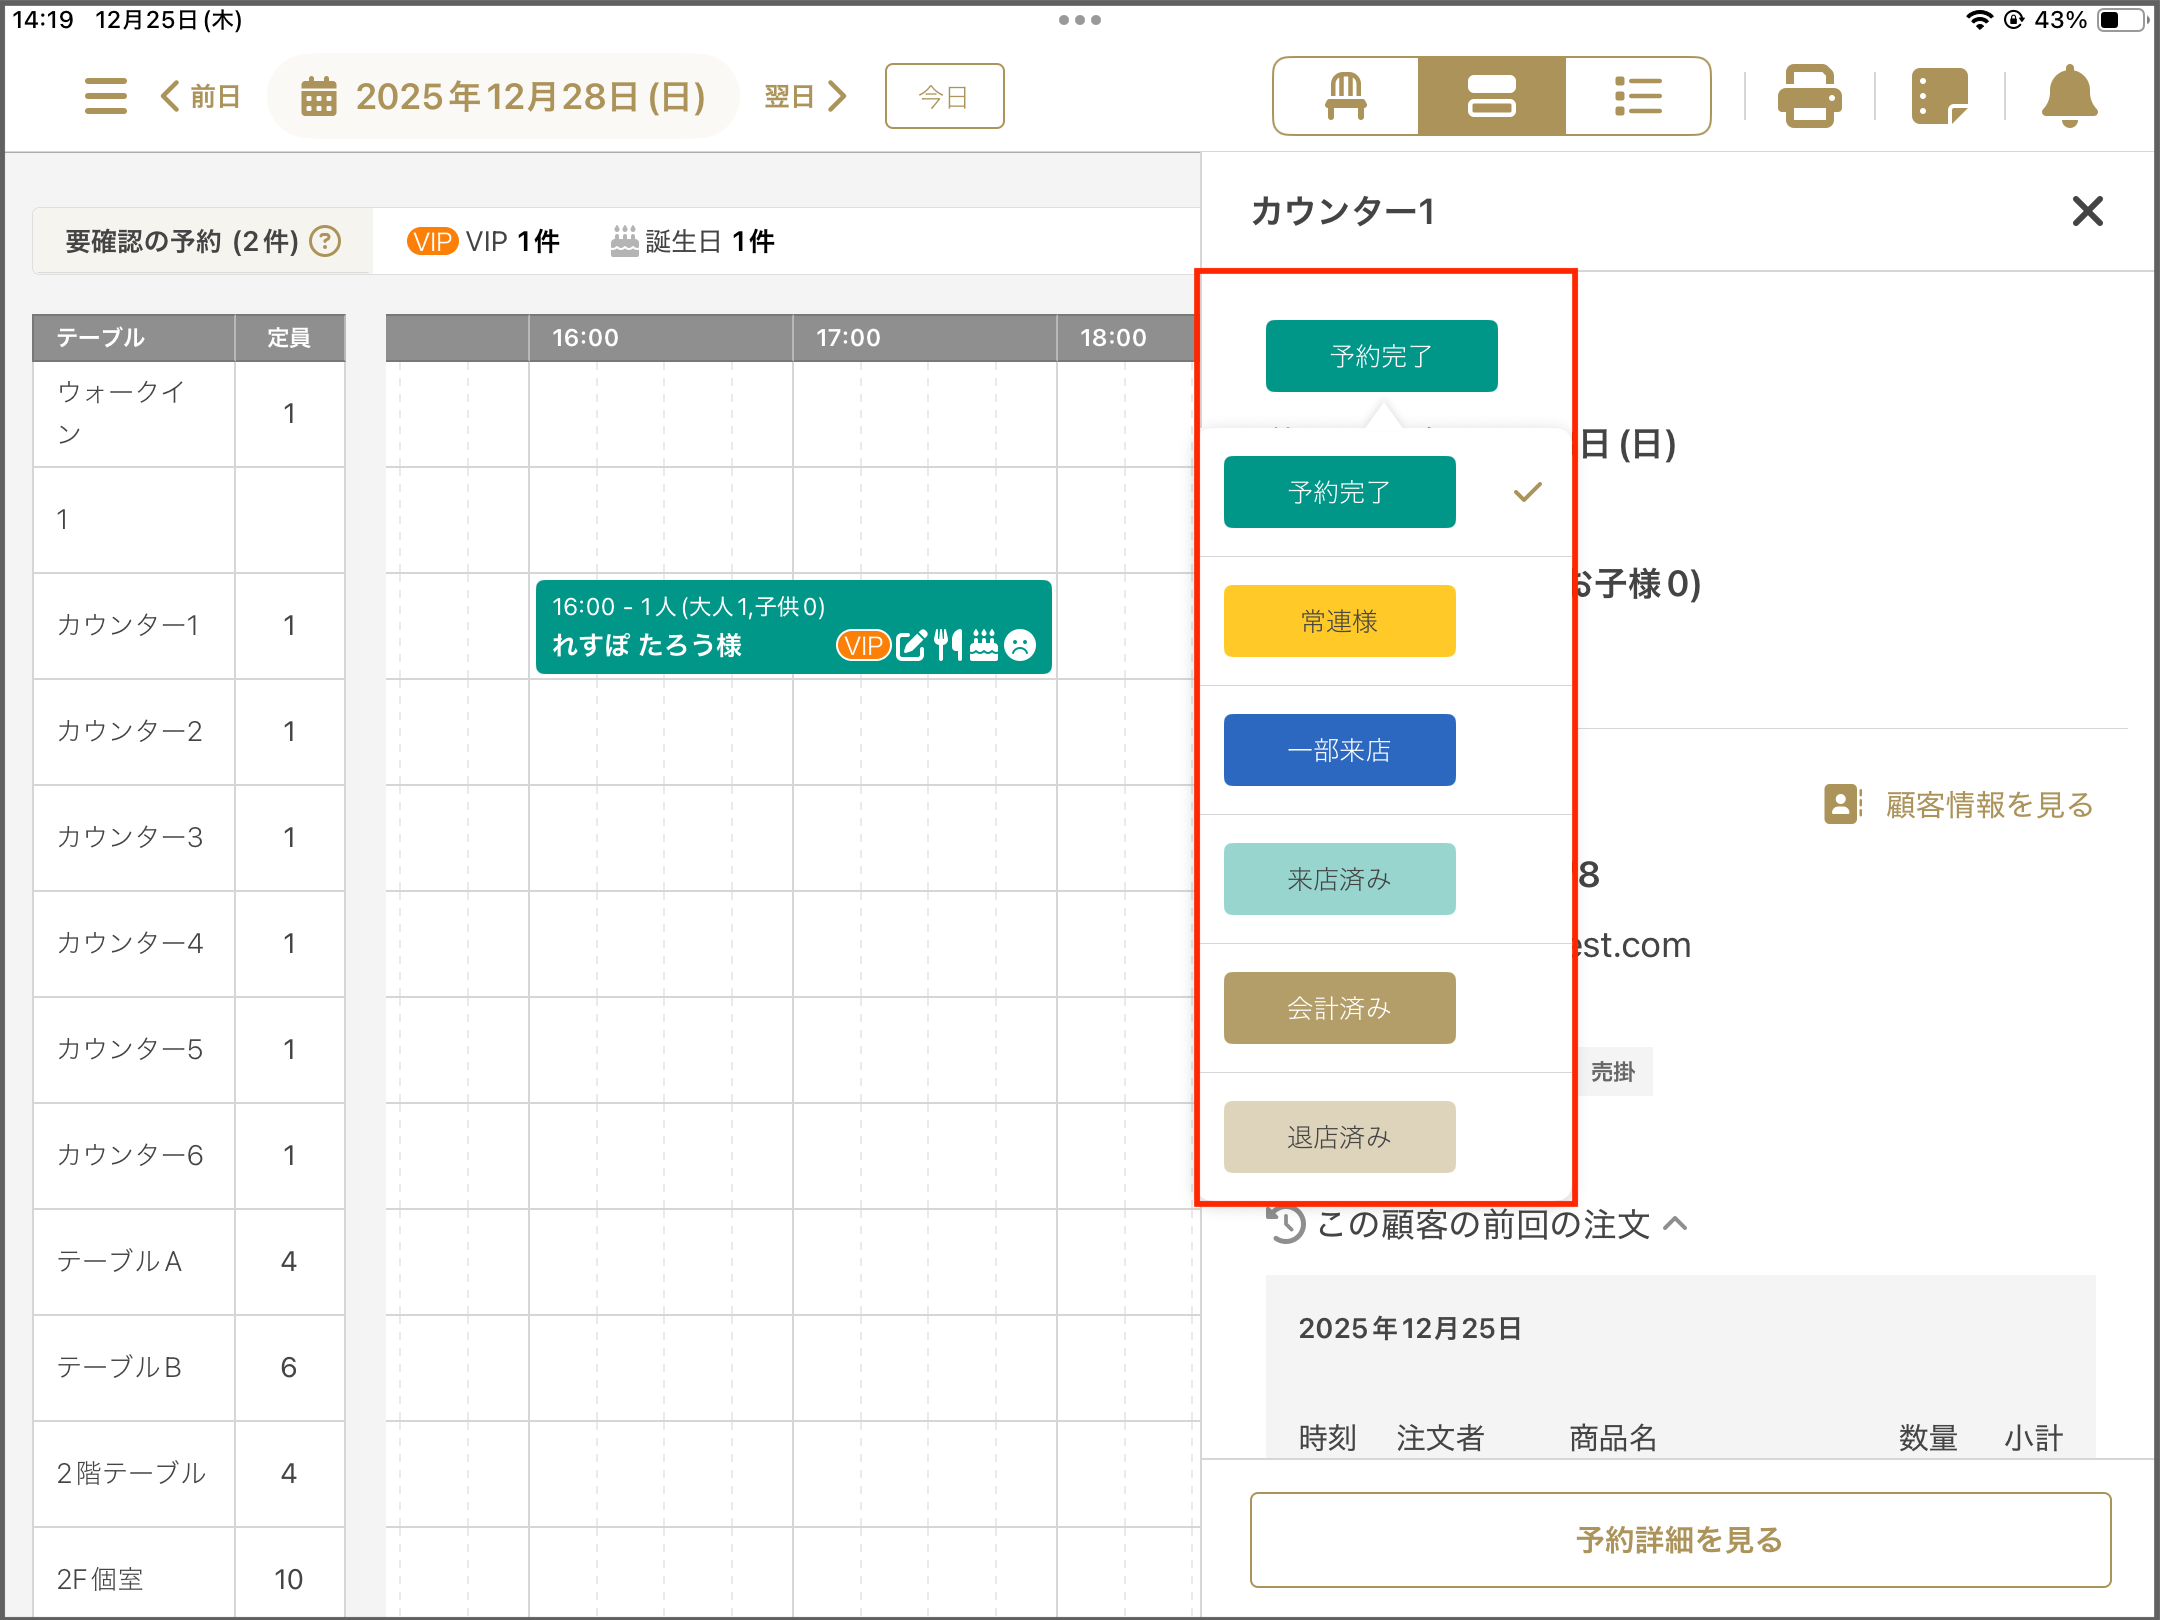Choose 一部来店 status option
The width and height of the screenshot is (2160, 1620).
pos(1339,750)
